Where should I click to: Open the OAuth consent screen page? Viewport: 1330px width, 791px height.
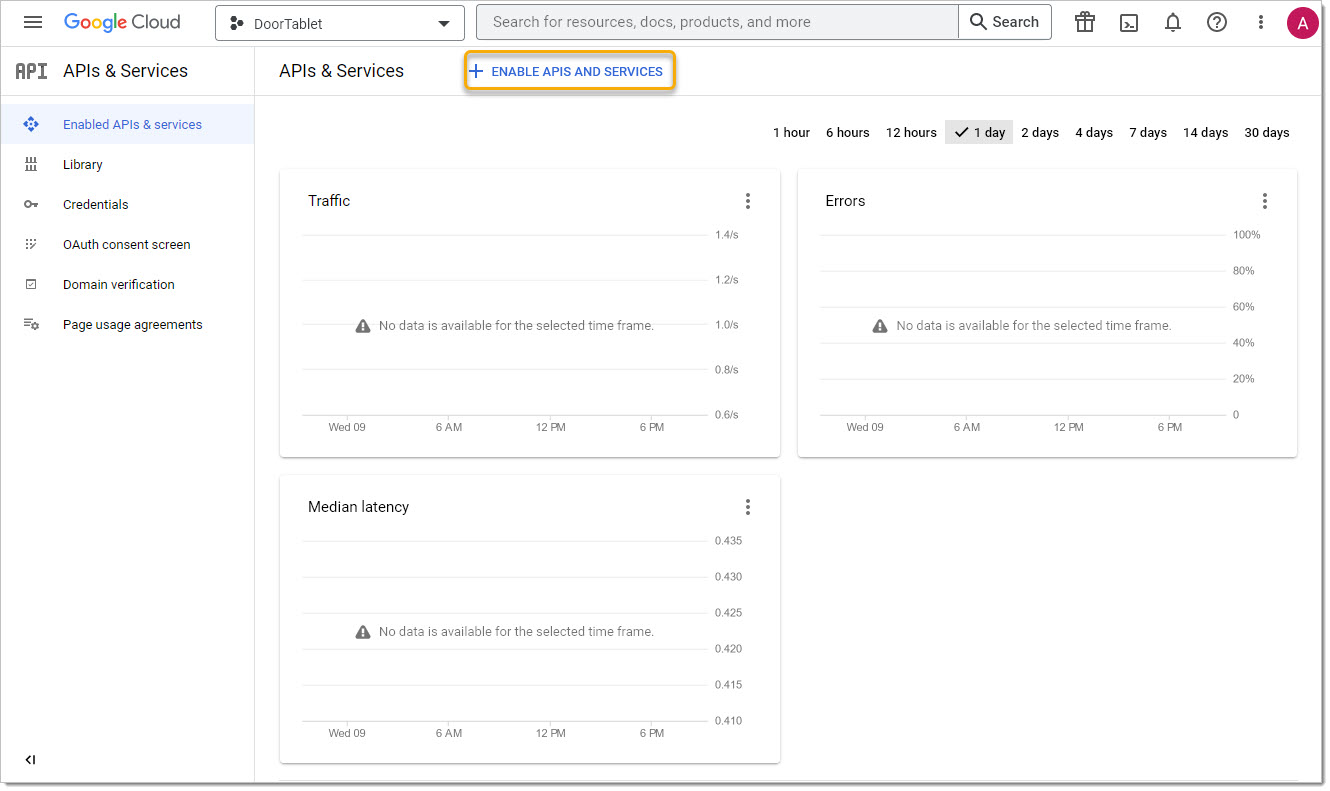(x=126, y=244)
